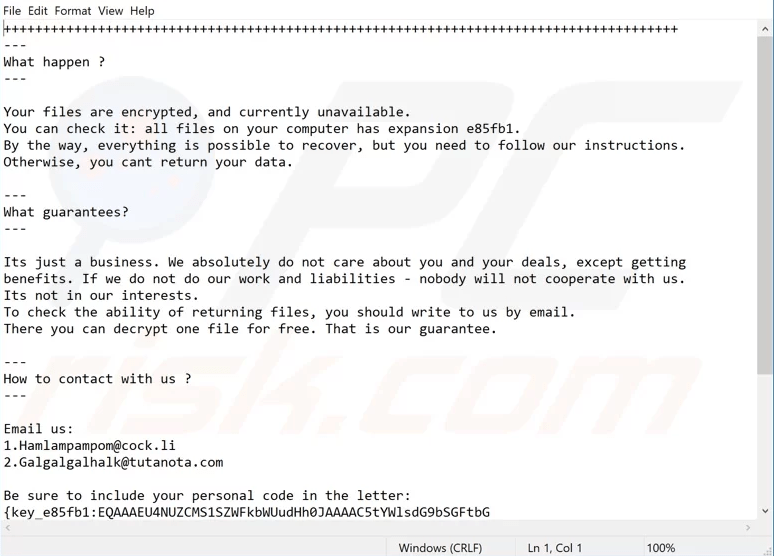
Task: Place cursor in the 'What happen ?' heading
Action: pos(54,62)
